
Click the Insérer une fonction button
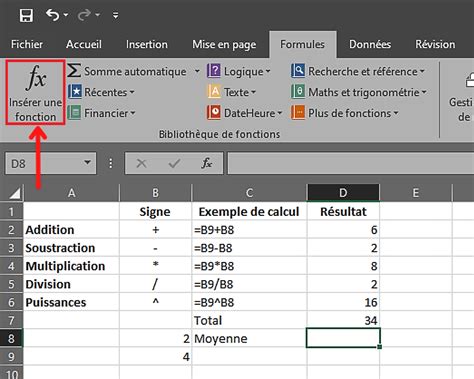coord(35,93)
